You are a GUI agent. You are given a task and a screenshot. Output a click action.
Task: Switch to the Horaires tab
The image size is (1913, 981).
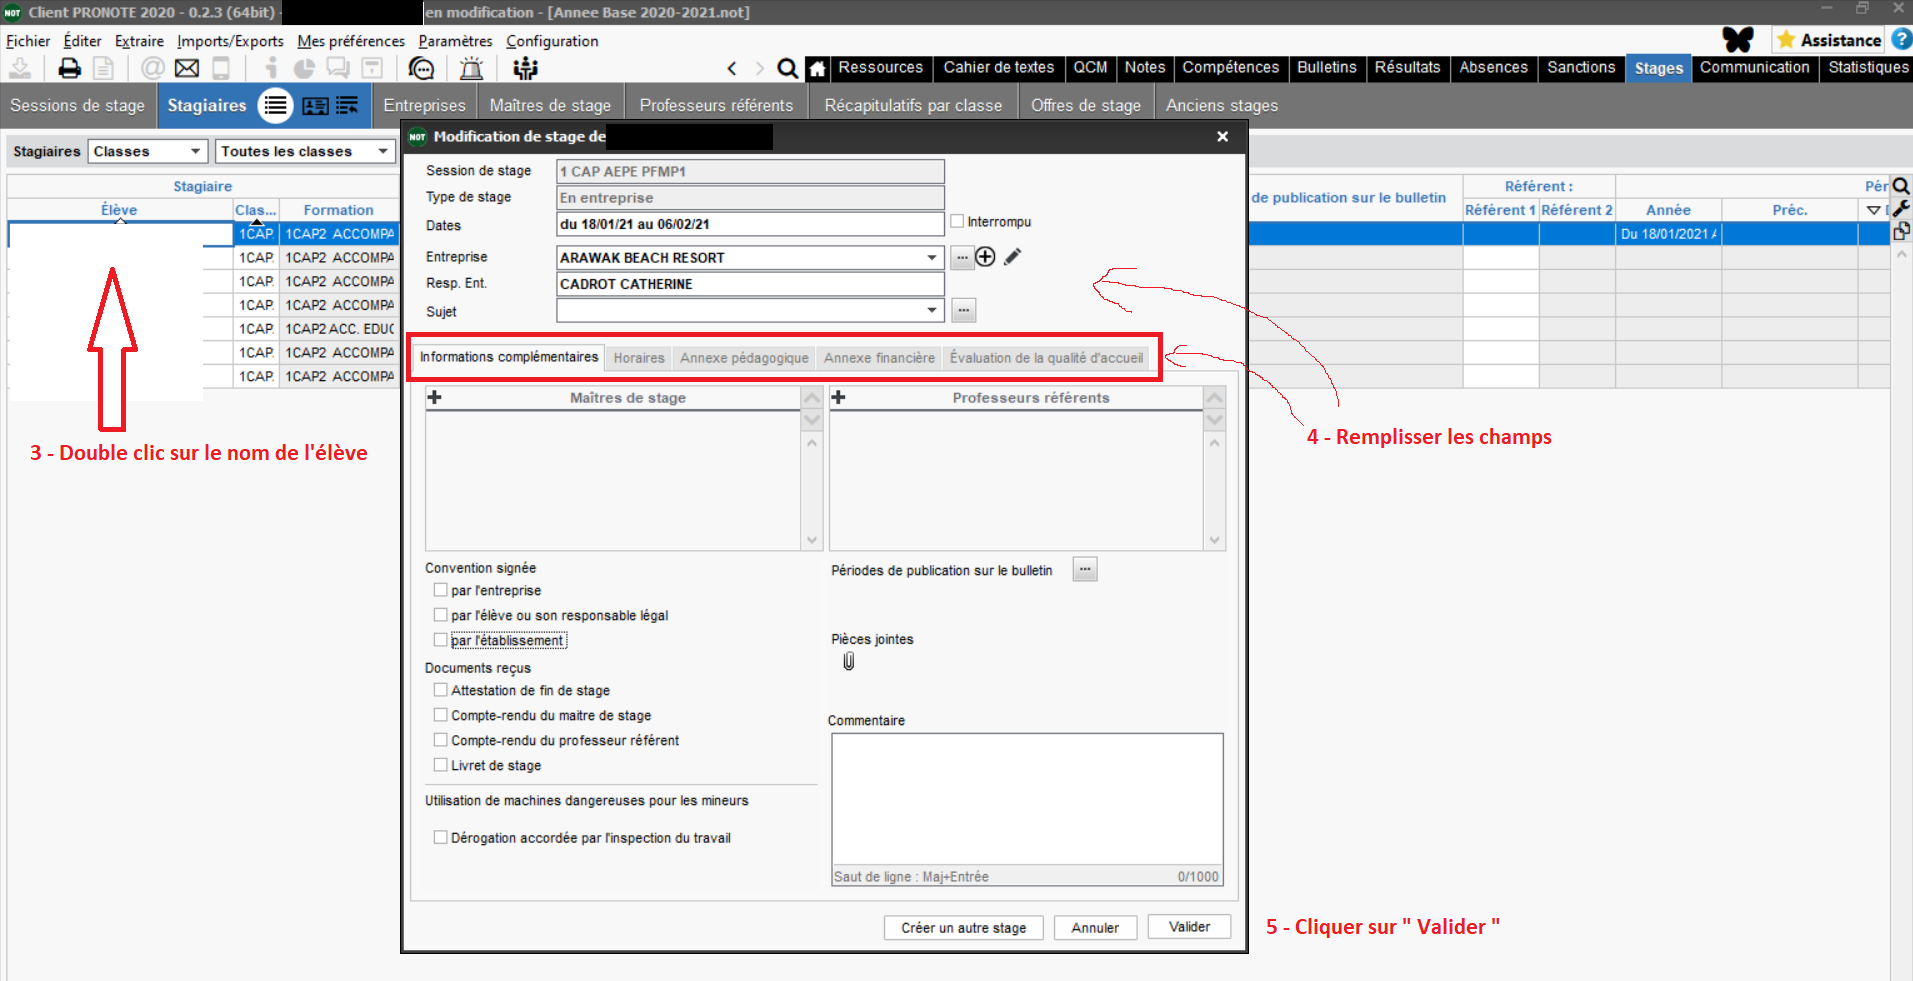click(x=639, y=358)
